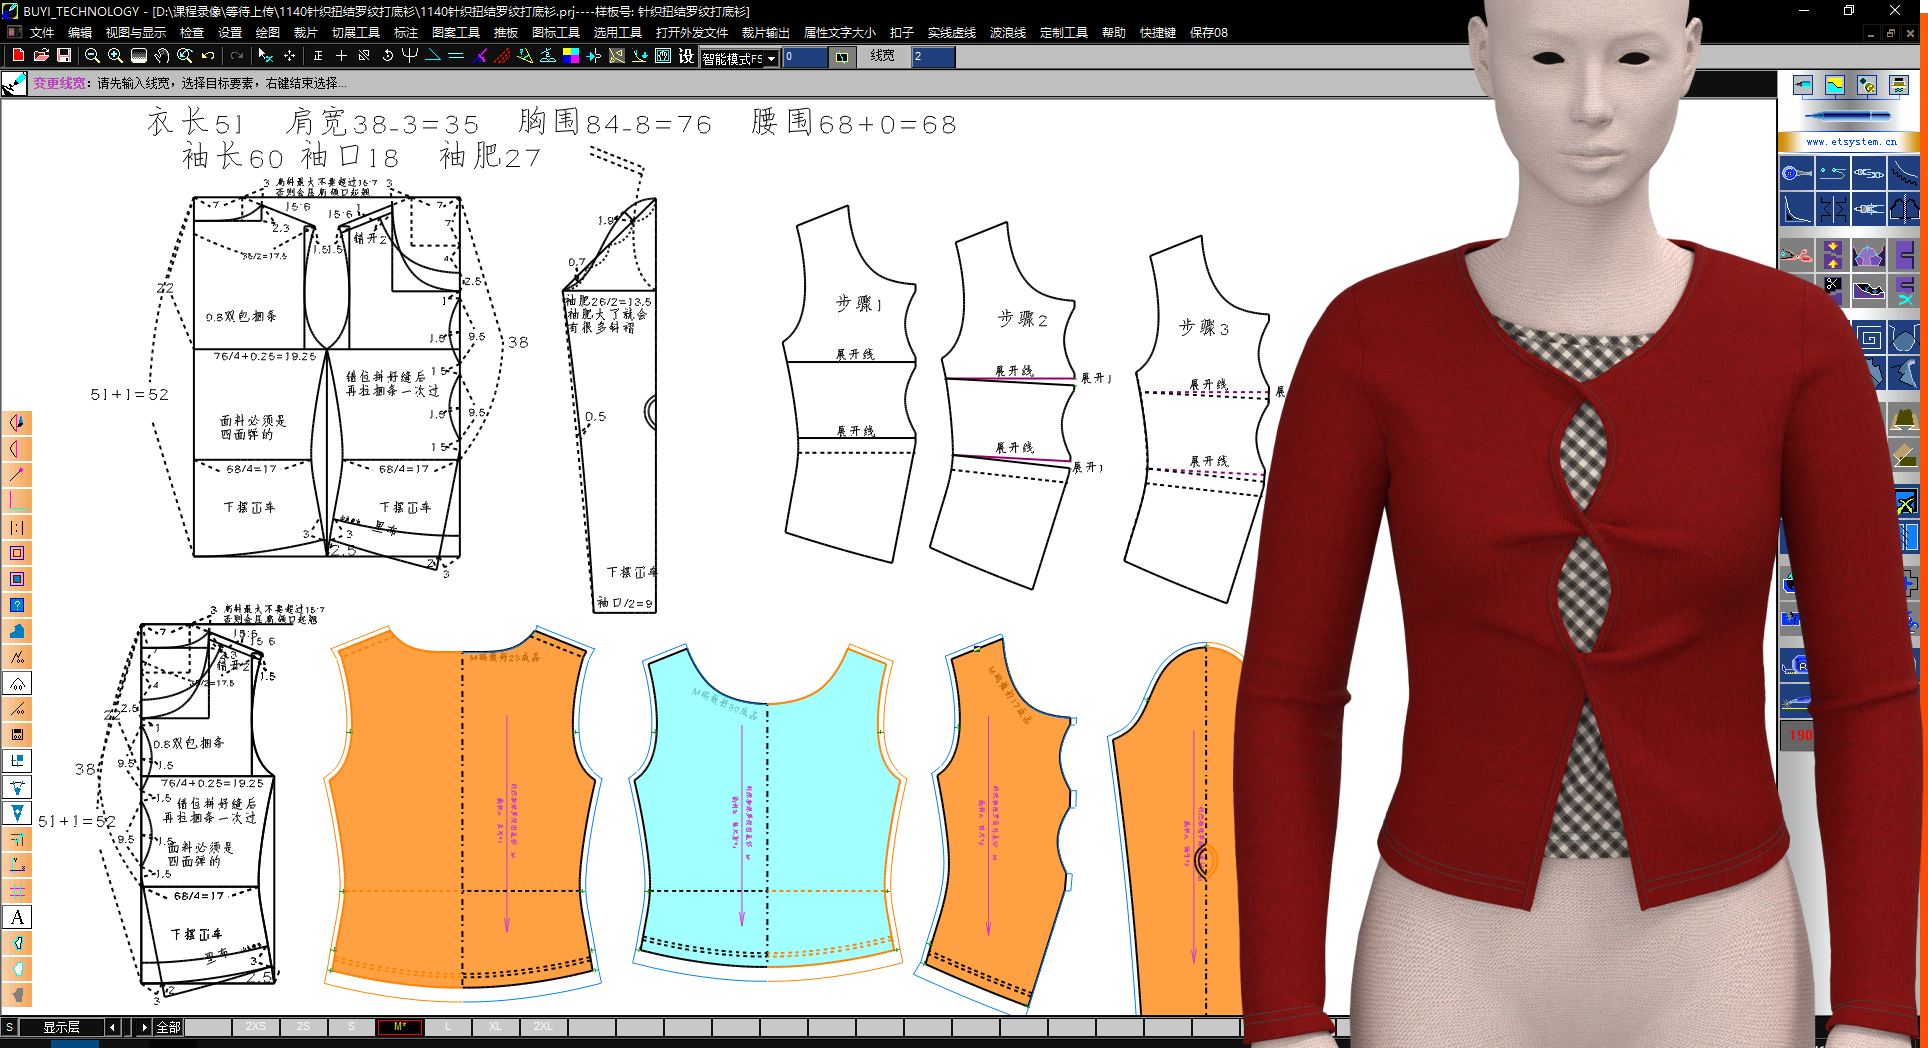The width and height of the screenshot is (1928, 1048).
Task: Click the undo arrow icon
Action: coord(208,56)
